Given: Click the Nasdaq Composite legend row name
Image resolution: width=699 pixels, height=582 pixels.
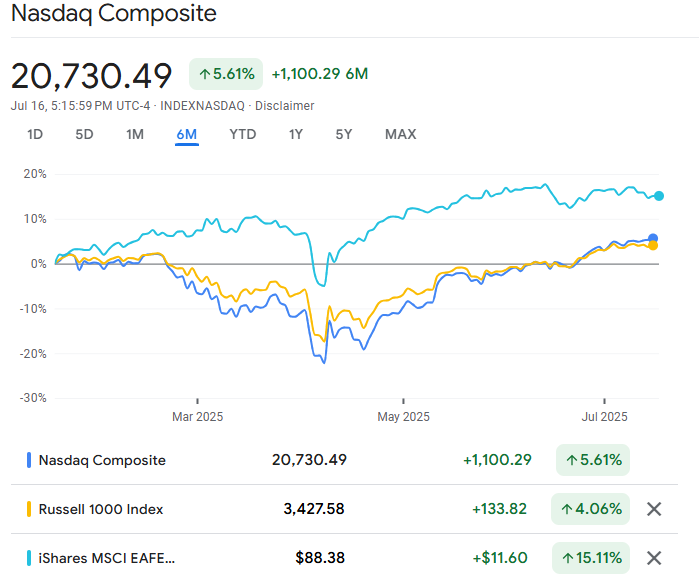Looking at the screenshot, I should pos(102,460).
